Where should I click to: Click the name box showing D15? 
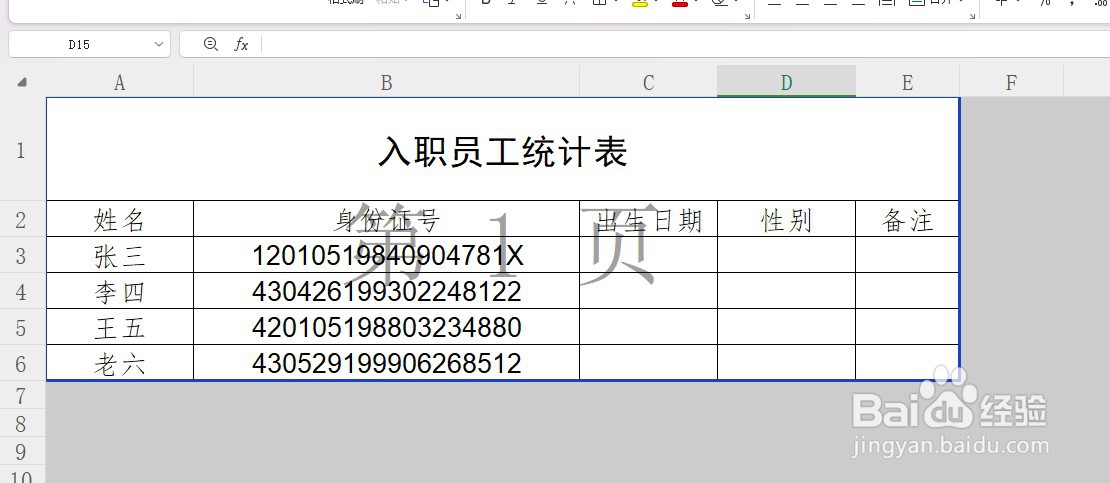[x=89, y=44]
